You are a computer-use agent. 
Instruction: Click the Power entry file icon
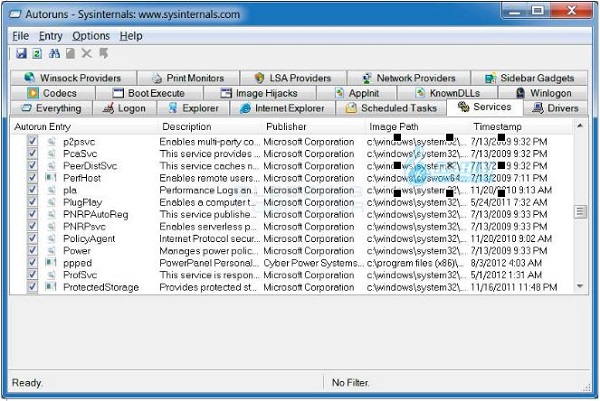51,251
